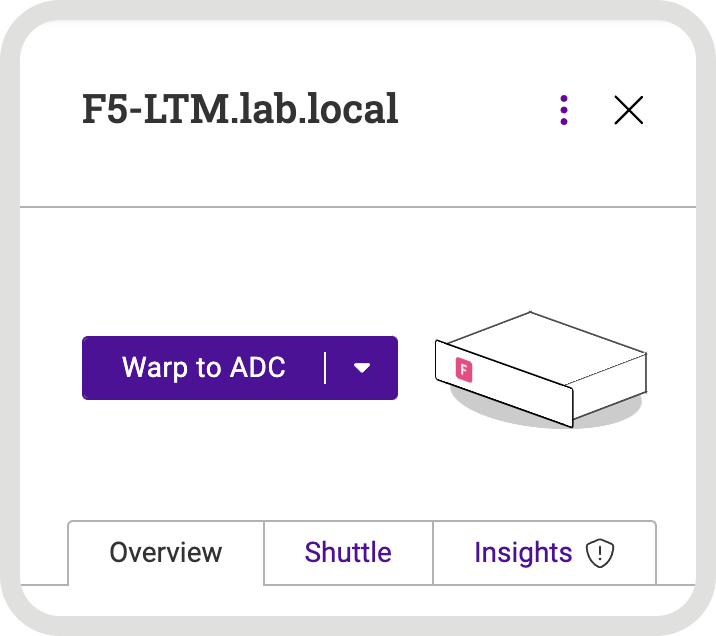
Task: Select the F5-LTM.lab.local title text
Action: [x=240, y=109]
